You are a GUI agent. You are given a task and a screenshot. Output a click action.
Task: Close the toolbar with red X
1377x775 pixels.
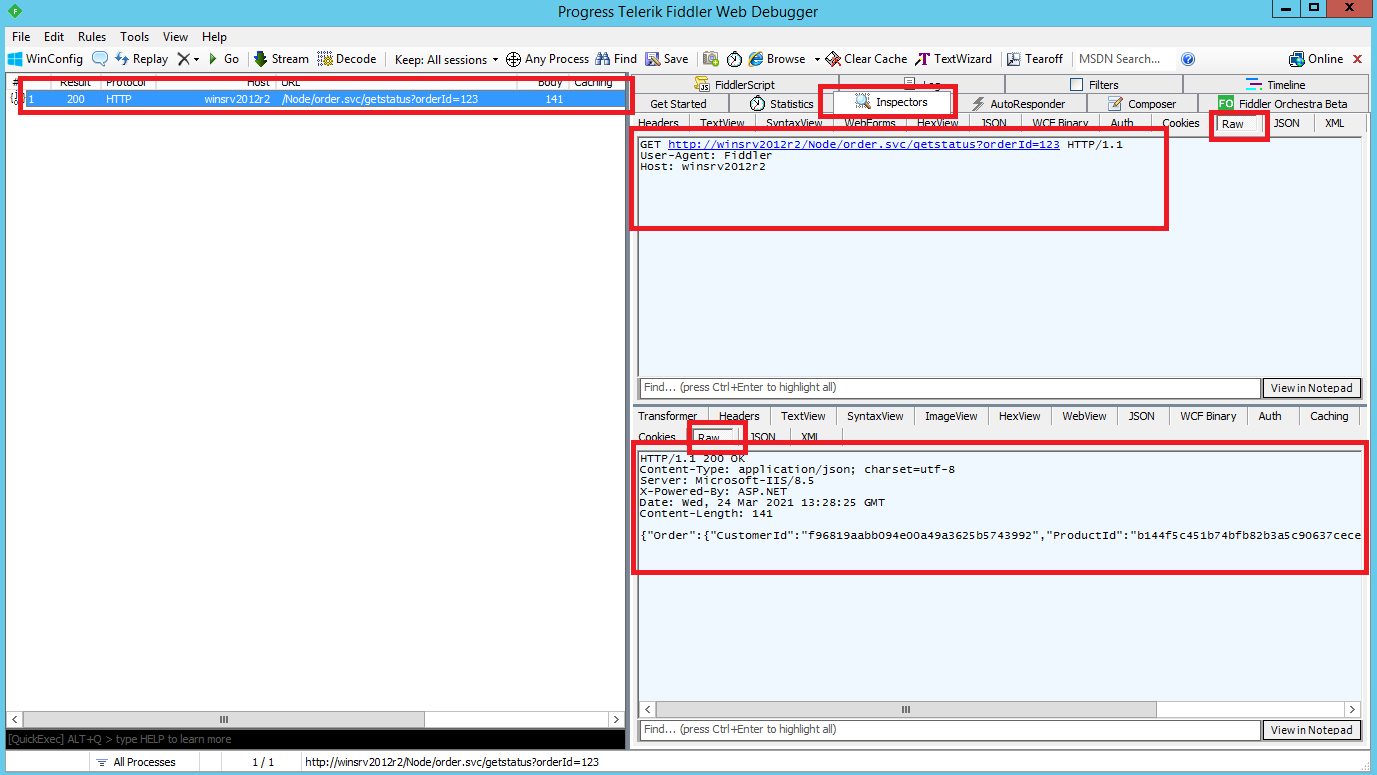1357,59
